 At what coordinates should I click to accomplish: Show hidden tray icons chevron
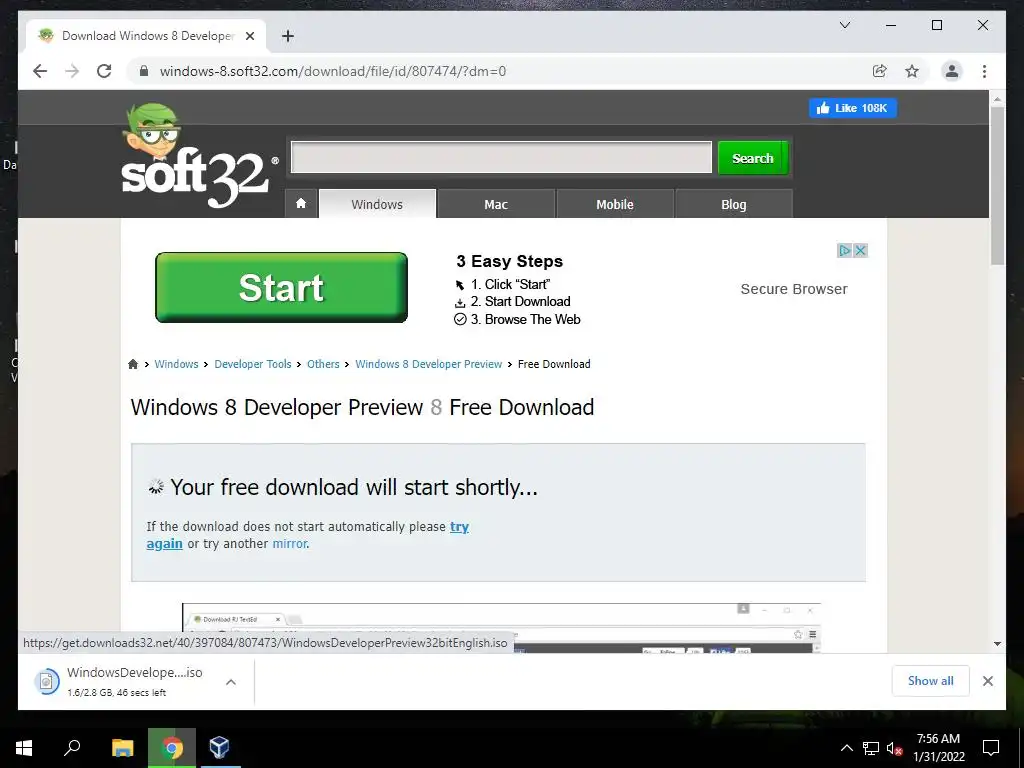pyautogui.click(x=846, y=748)
